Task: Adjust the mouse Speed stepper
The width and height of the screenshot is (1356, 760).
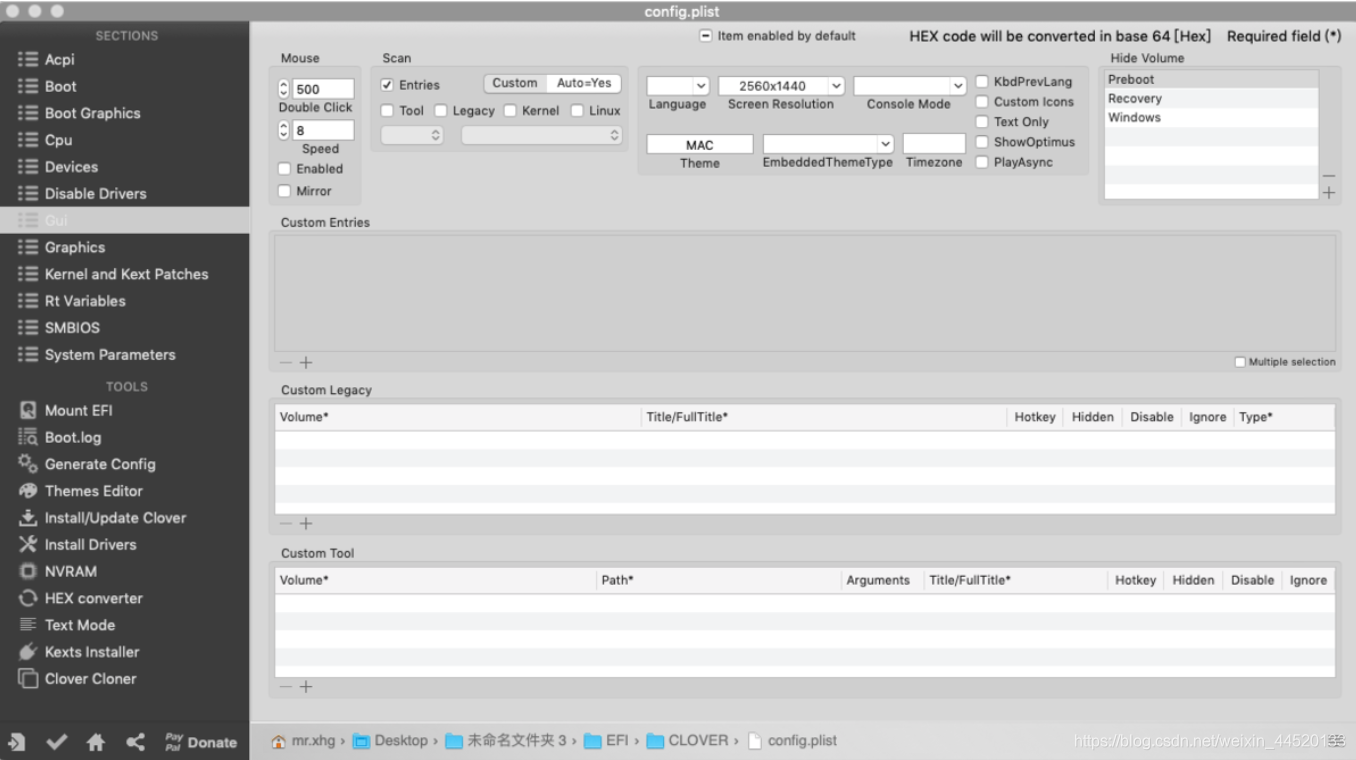Action: 283,130
